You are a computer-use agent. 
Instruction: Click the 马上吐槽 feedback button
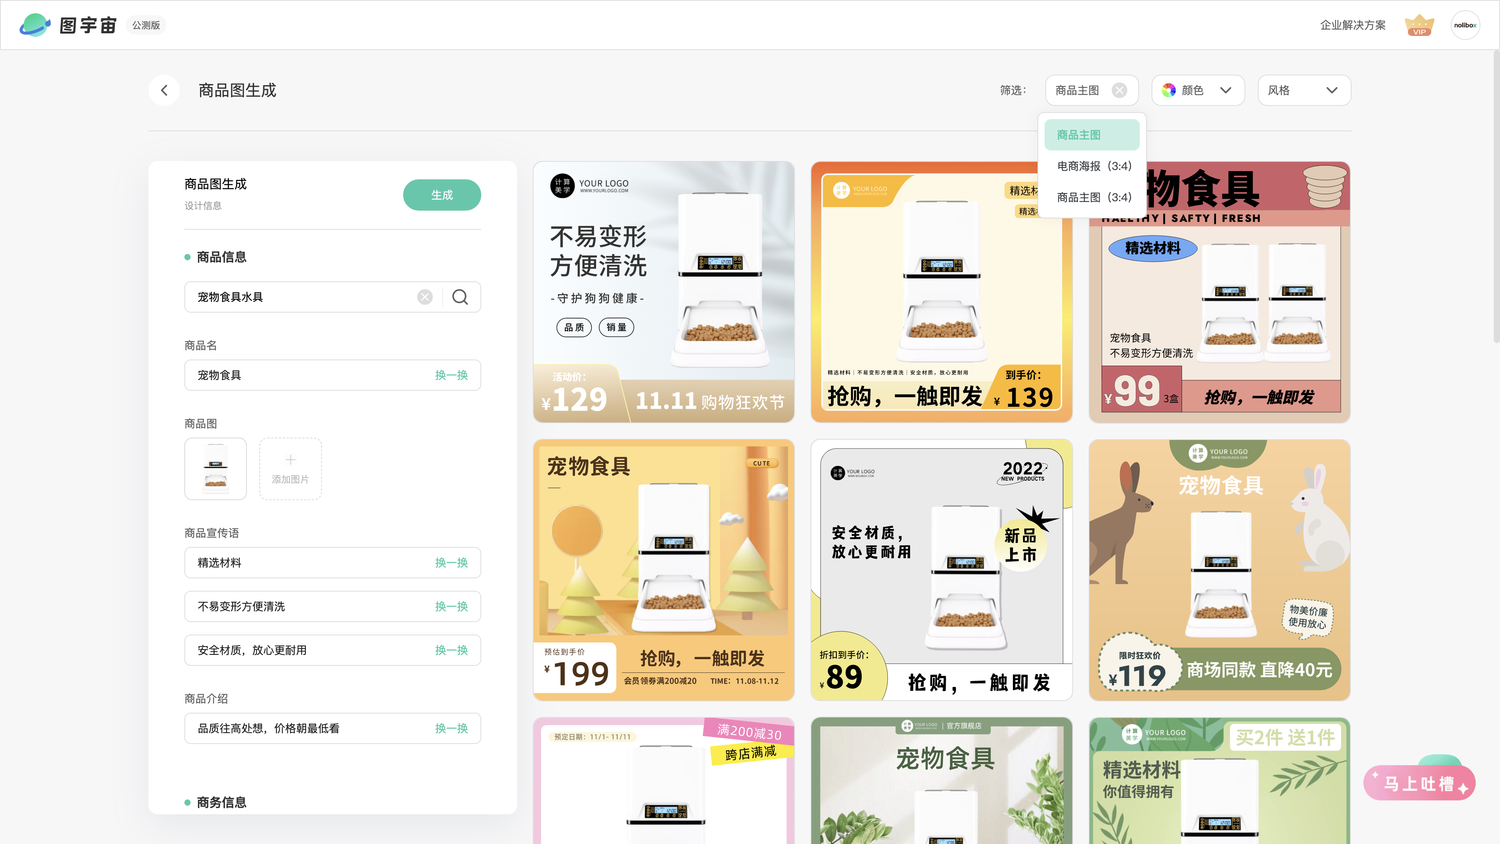1420,783
